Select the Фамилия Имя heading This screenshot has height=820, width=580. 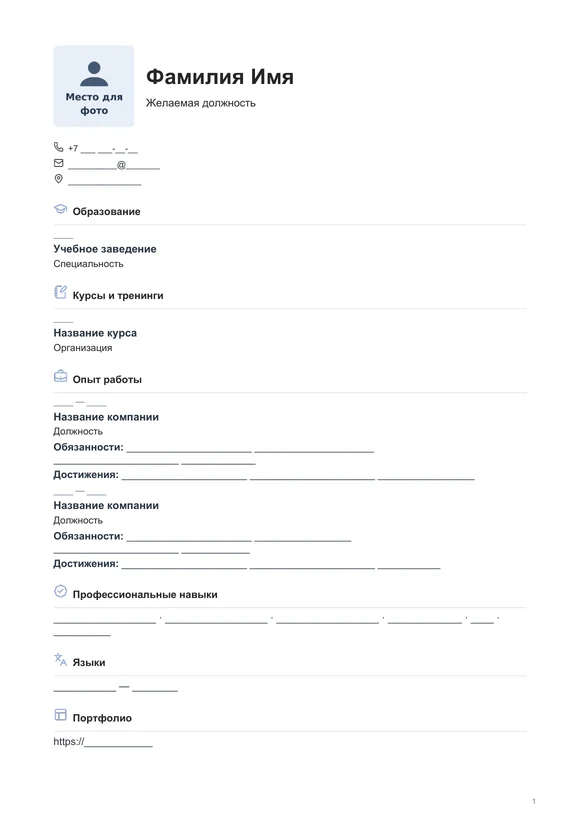220,76
